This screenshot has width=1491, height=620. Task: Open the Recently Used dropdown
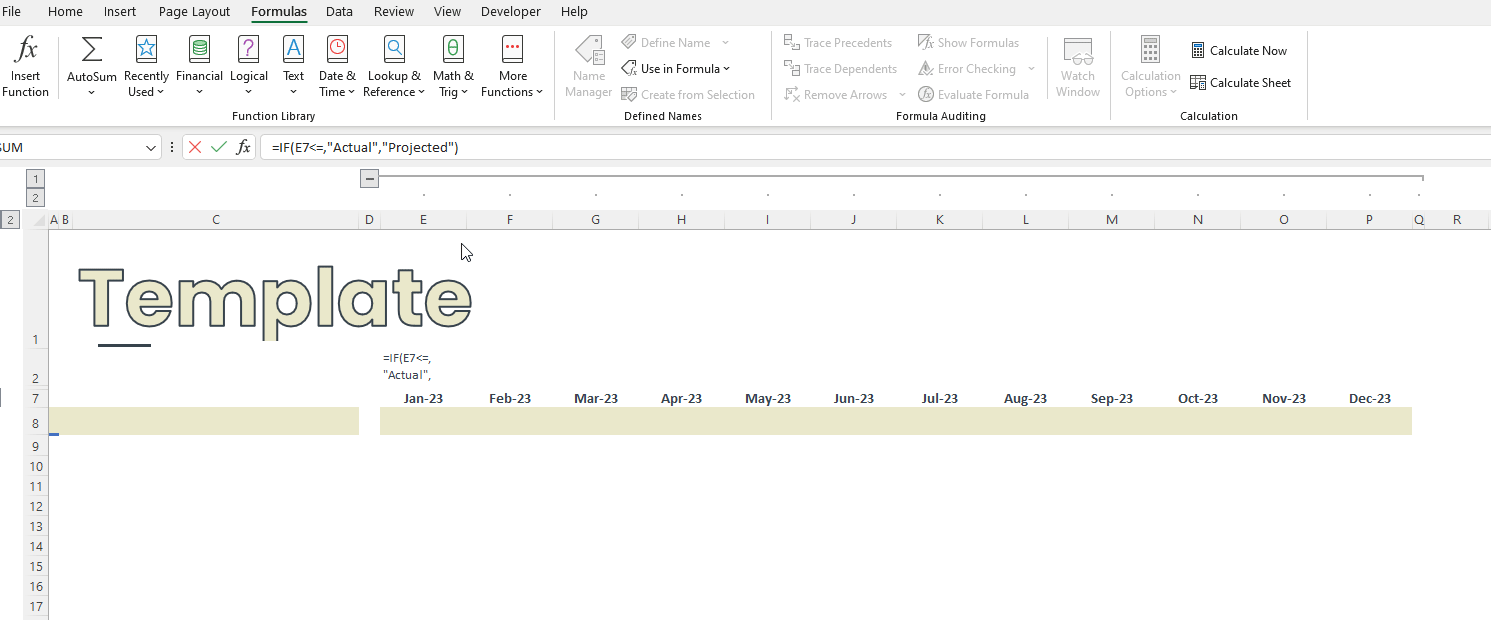[146, 65]
